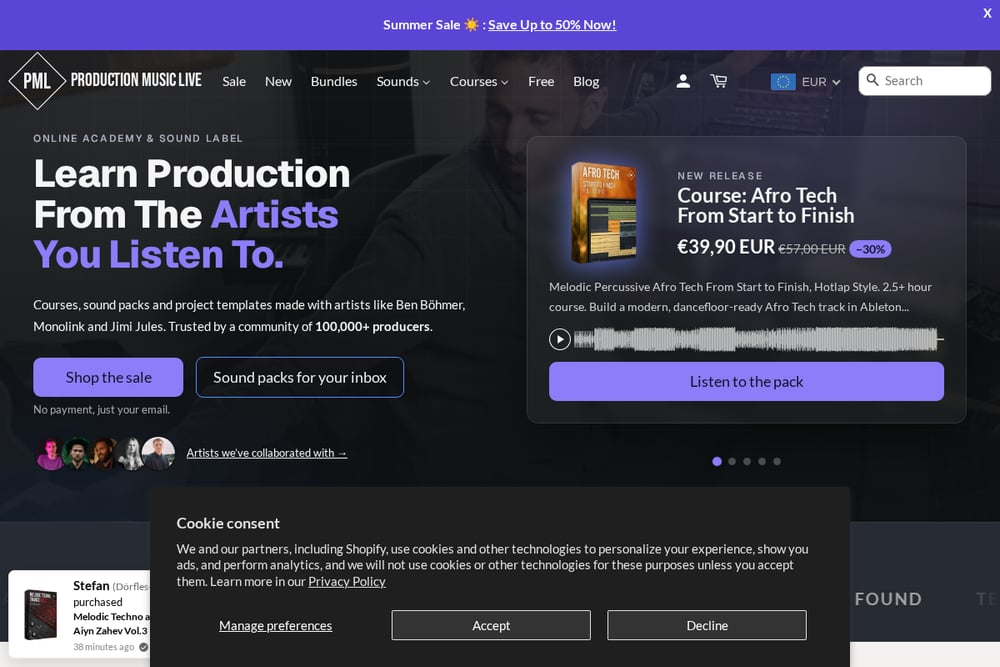This screenshot has width=1000, height=667.
Task: Click the Melodic Techno pack thumbnail in notification
Action: (x=40, y=614)
